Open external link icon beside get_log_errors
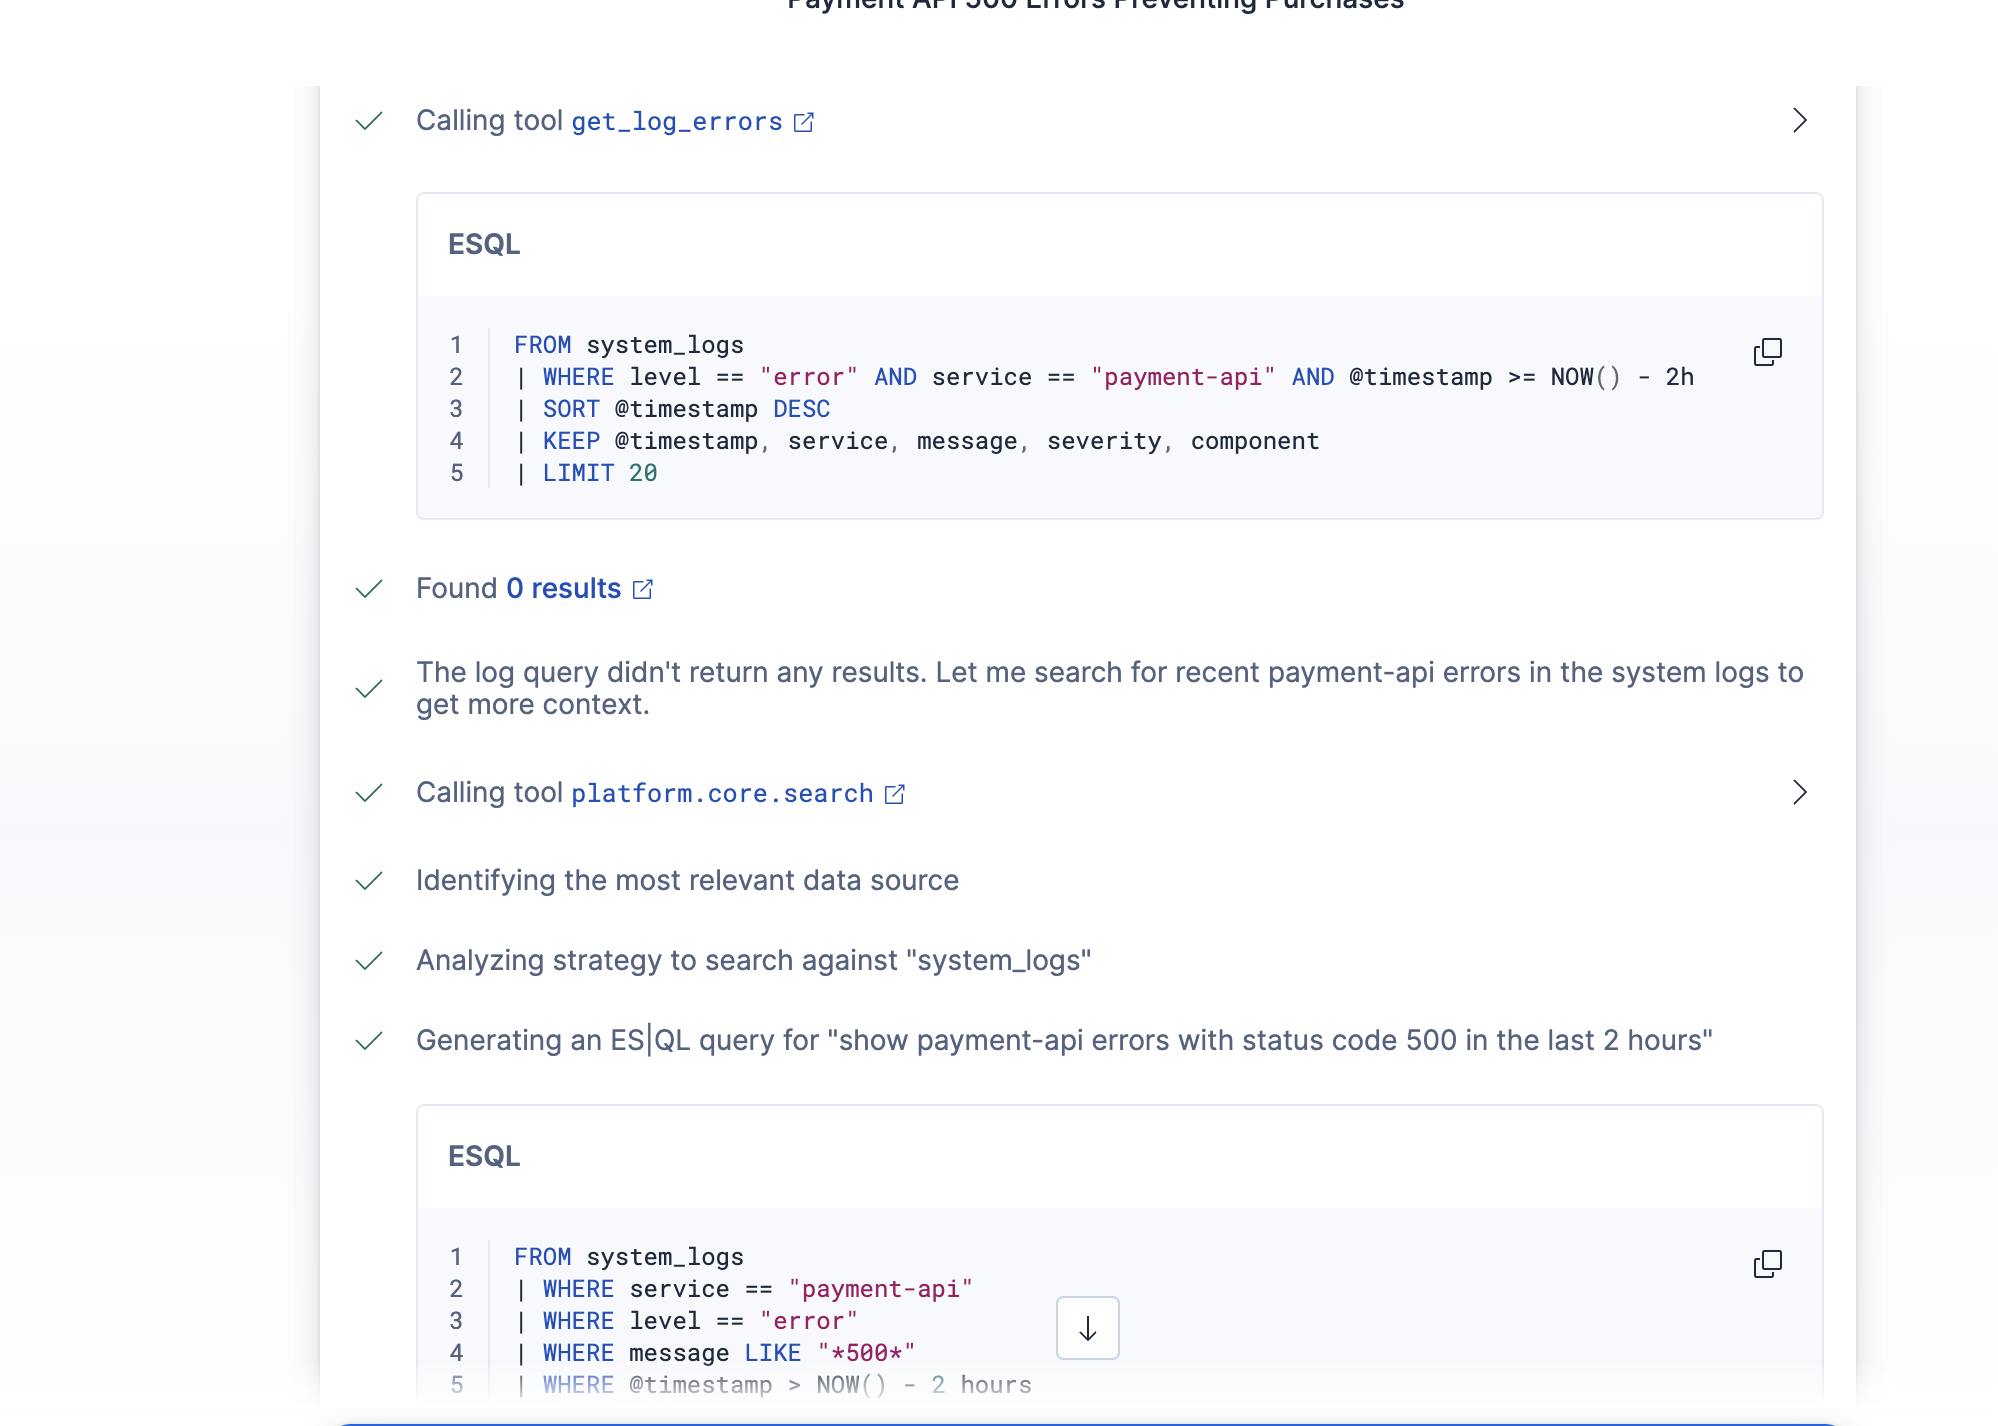The height and width of the screenshot is (1426, 1998). [x=803, y=122]
